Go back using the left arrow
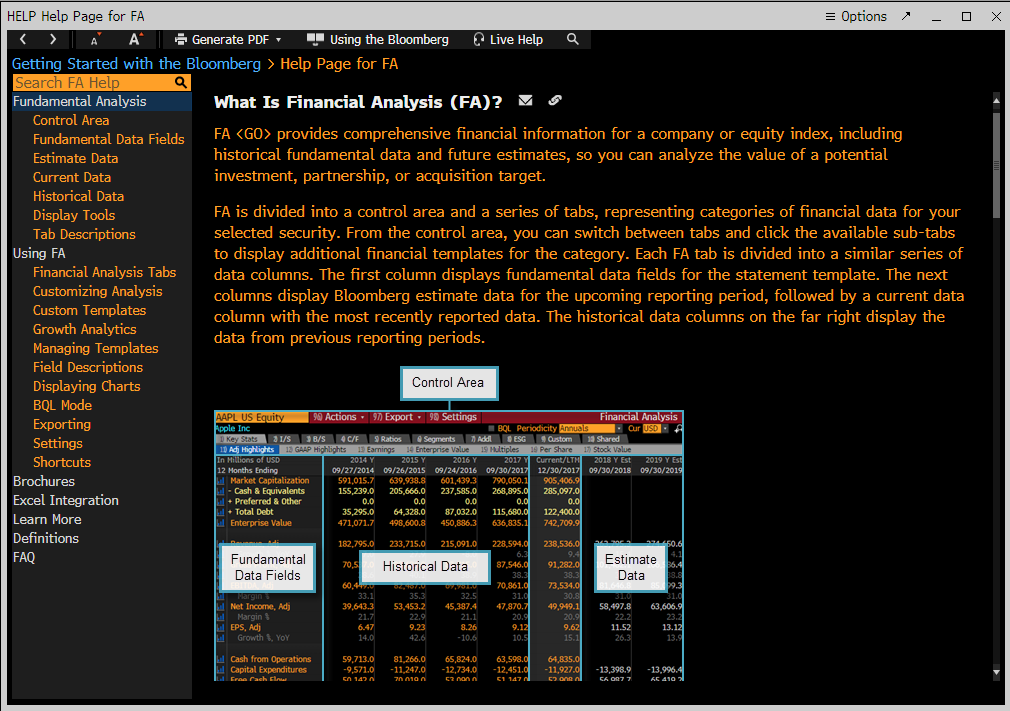This screenshot has height=711, width=1010. click(x=24, y=39)
